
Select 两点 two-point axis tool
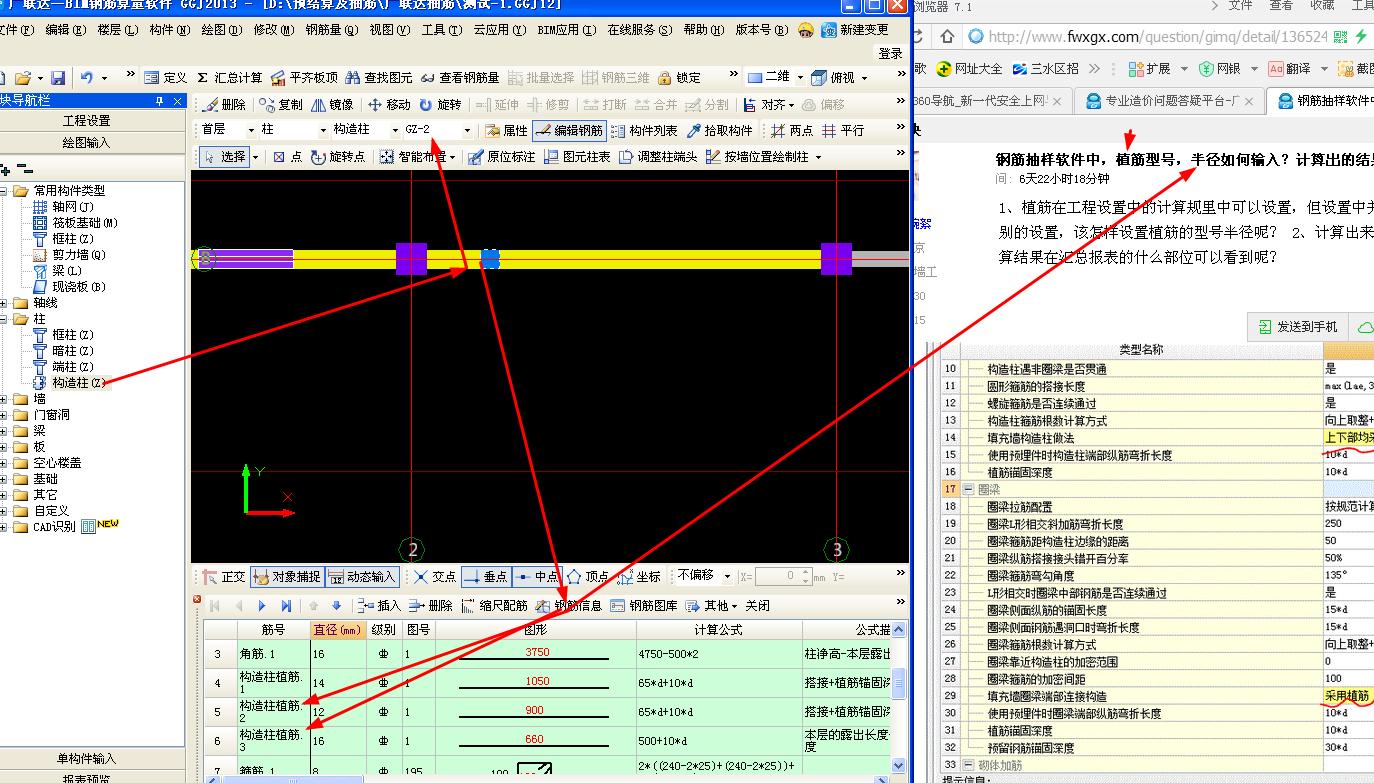pos(792,130)
